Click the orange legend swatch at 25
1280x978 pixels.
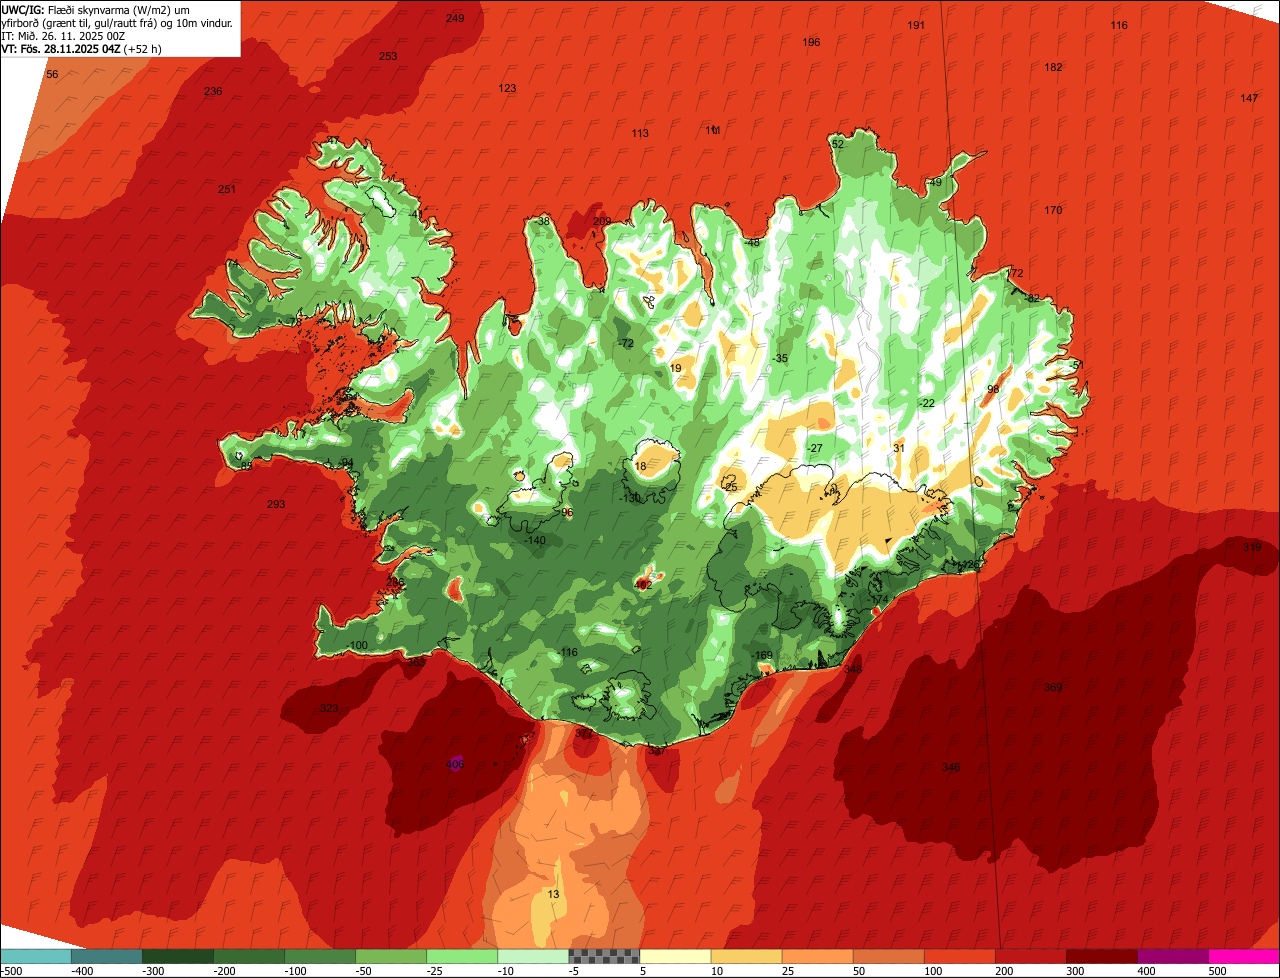pyautogui.click(x=816, y=955)
